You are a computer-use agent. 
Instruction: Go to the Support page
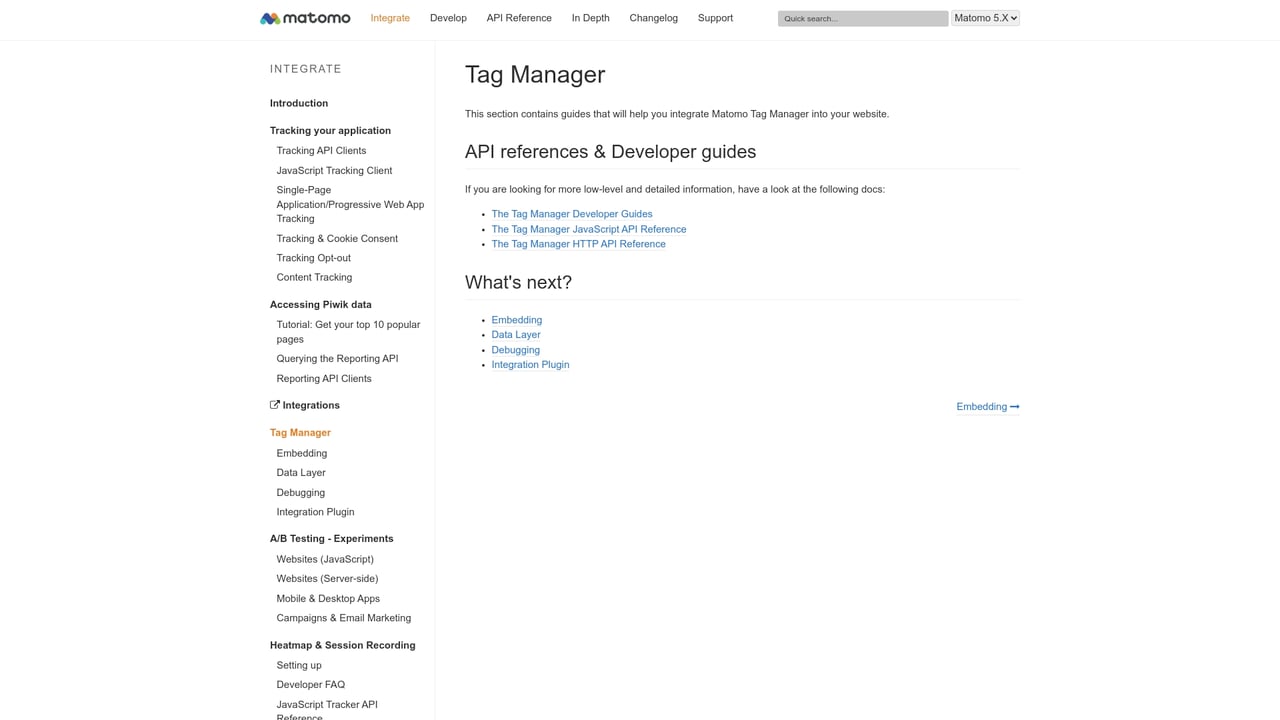point(715,17)
